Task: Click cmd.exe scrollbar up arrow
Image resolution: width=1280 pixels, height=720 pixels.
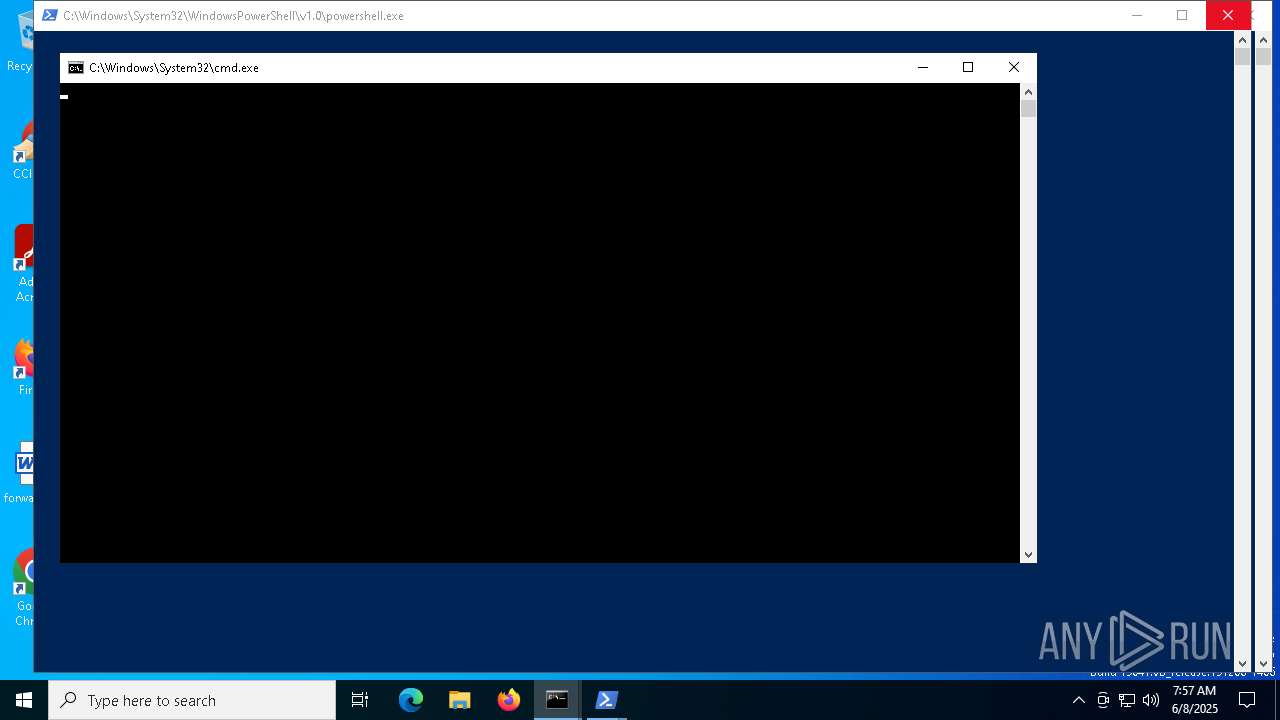Action: [1028, 91]
